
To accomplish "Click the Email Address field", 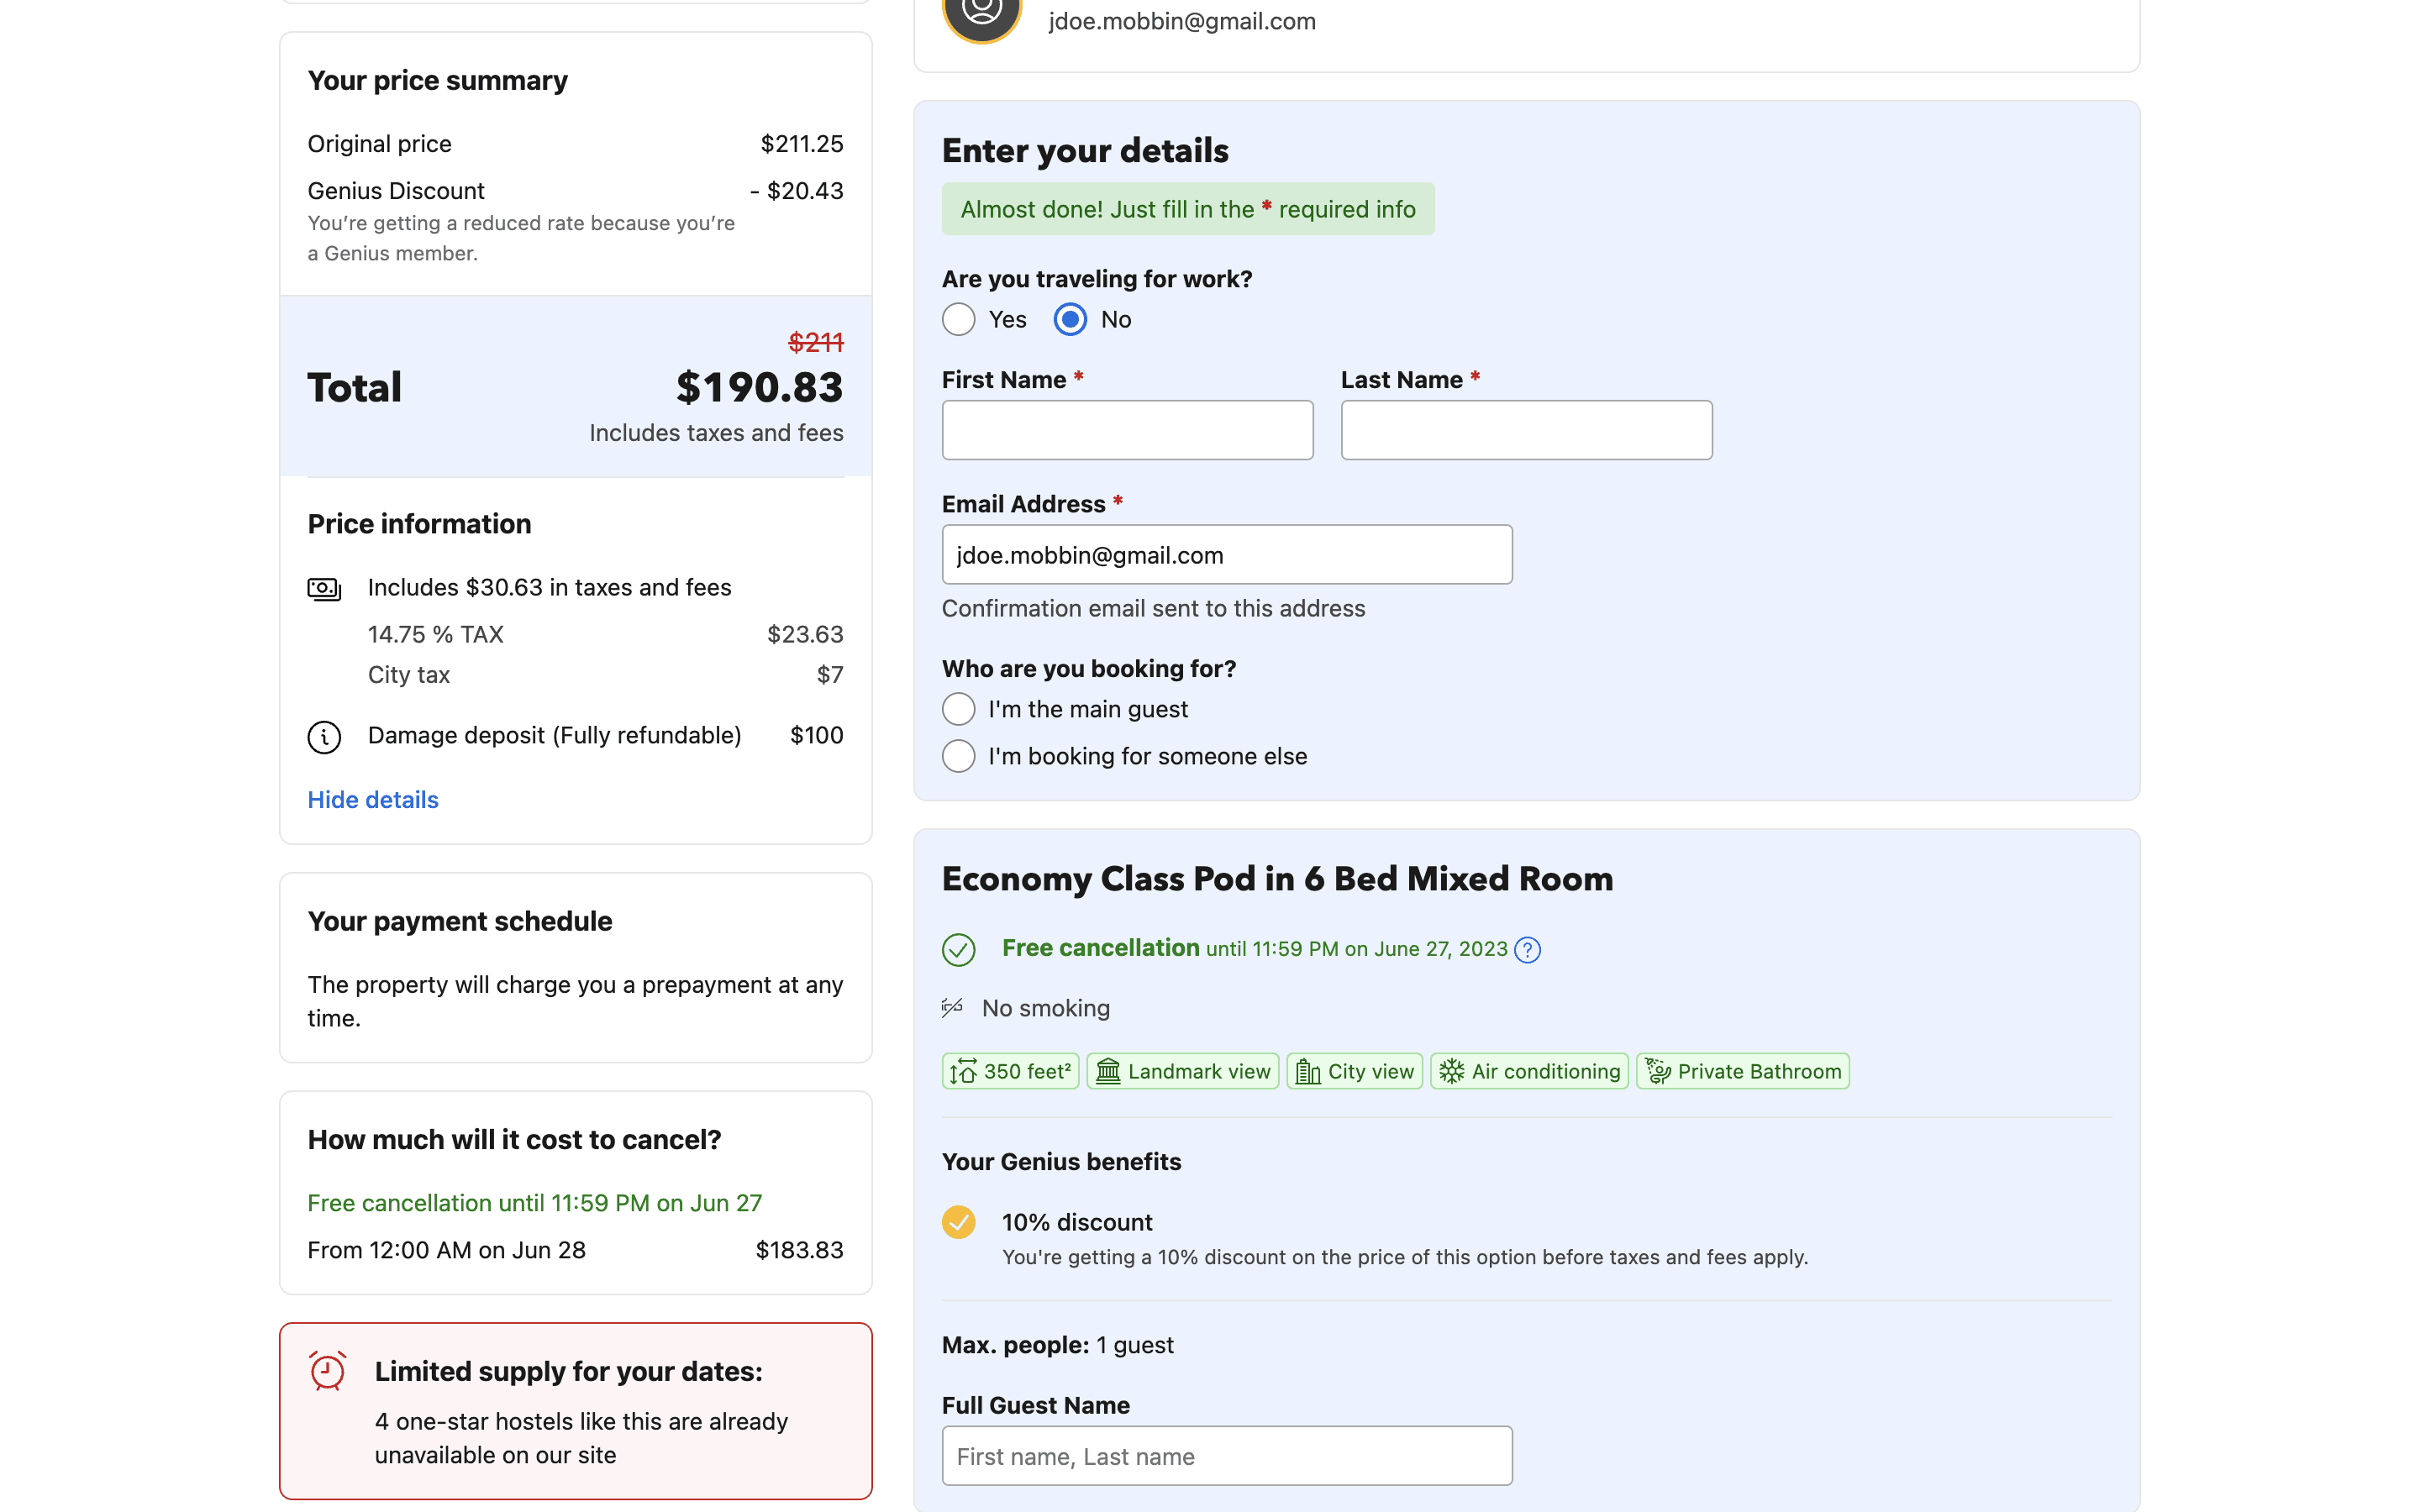I will [x=1226, y=555].
